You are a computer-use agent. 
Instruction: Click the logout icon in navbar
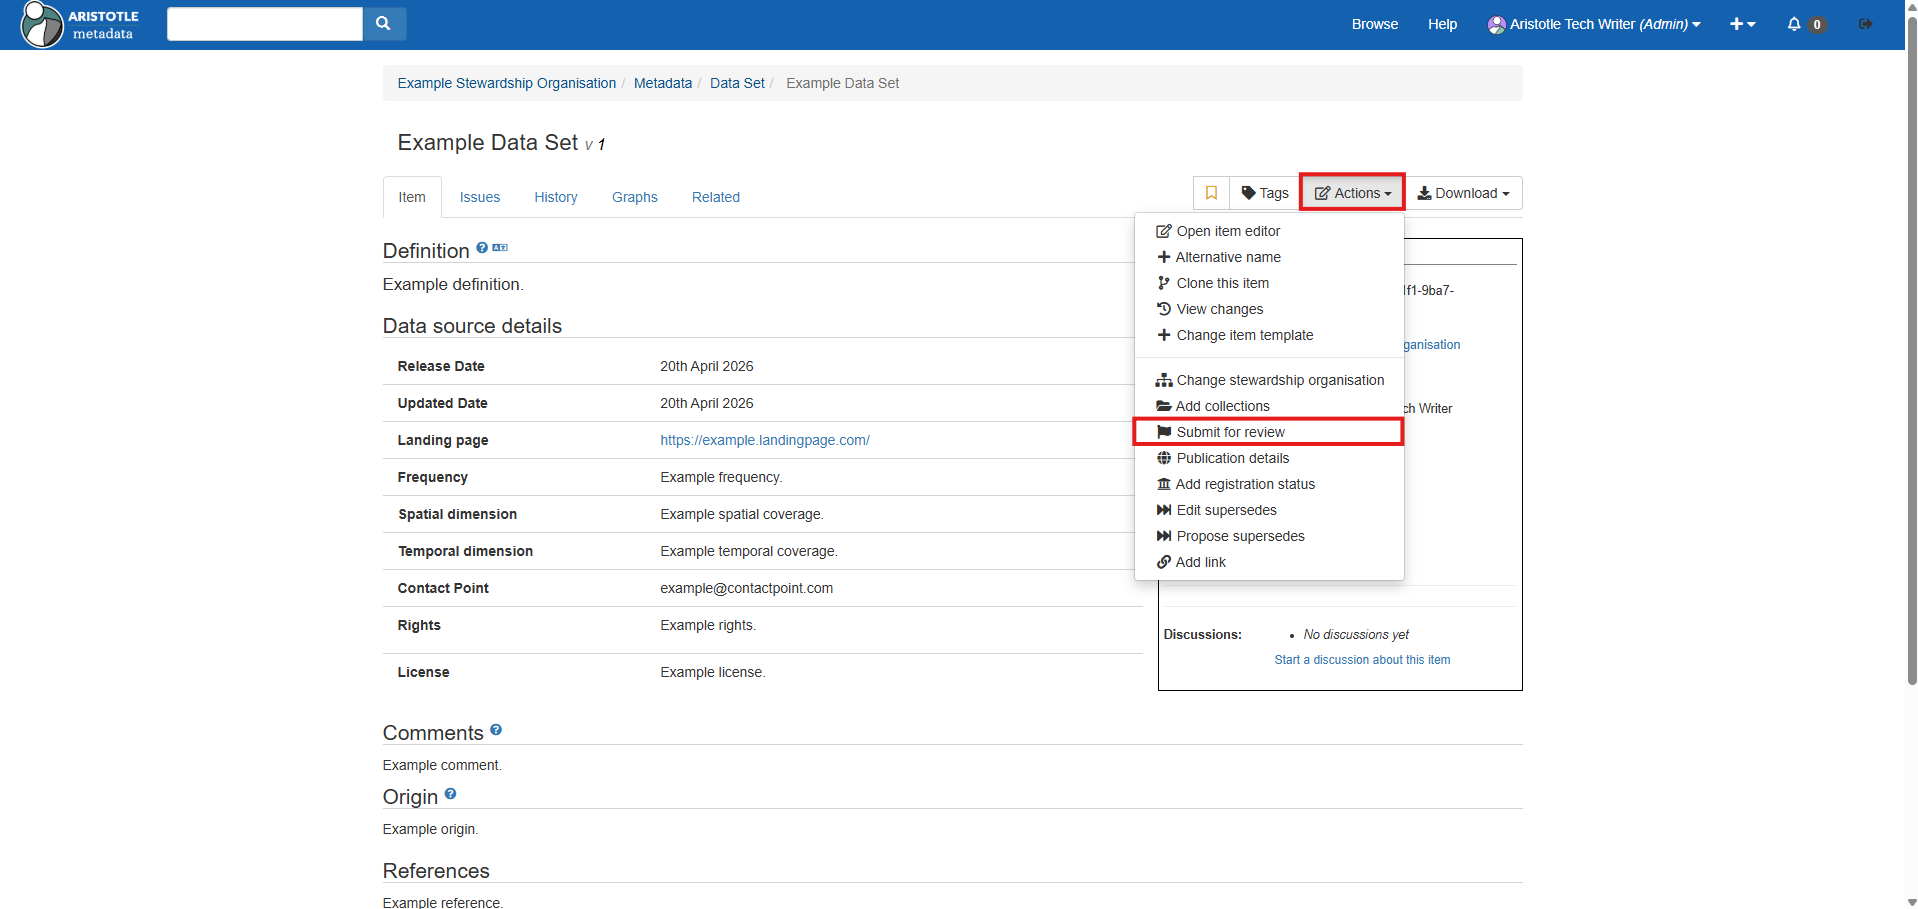[1865, 24]
